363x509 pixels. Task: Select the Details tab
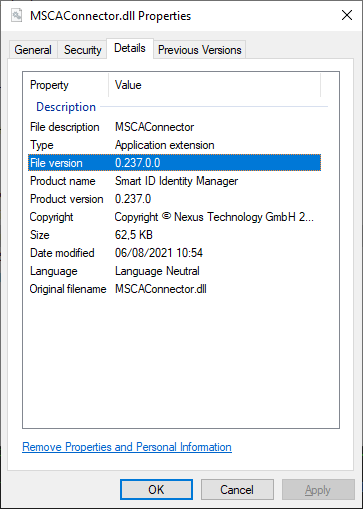click(x=130, y=48)
